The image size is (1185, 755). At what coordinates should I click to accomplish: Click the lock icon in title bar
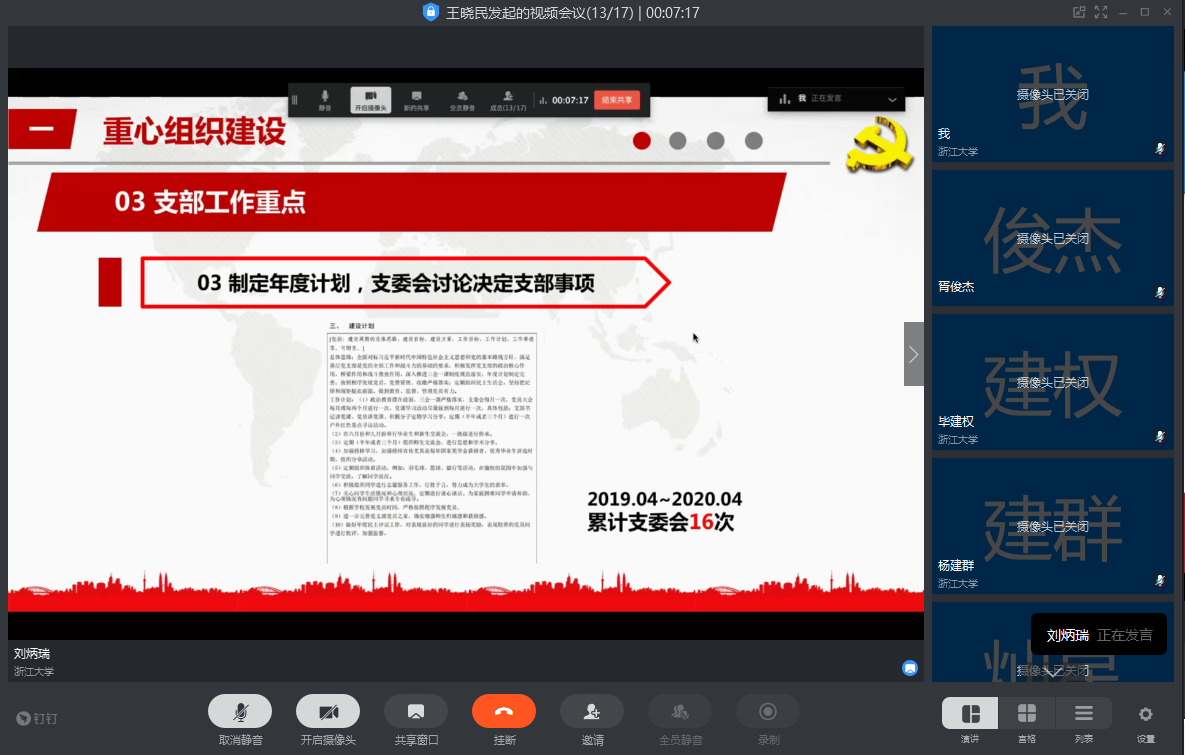tap(431, 12)
